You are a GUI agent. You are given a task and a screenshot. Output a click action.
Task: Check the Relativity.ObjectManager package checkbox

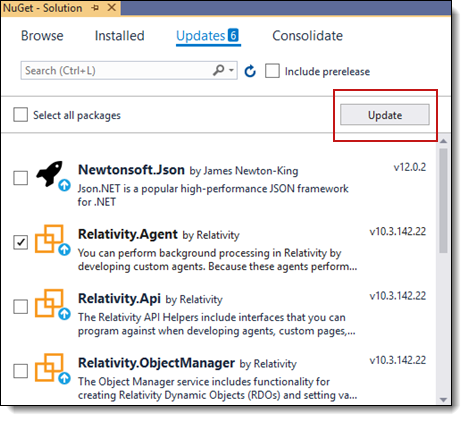pos(21,371)
